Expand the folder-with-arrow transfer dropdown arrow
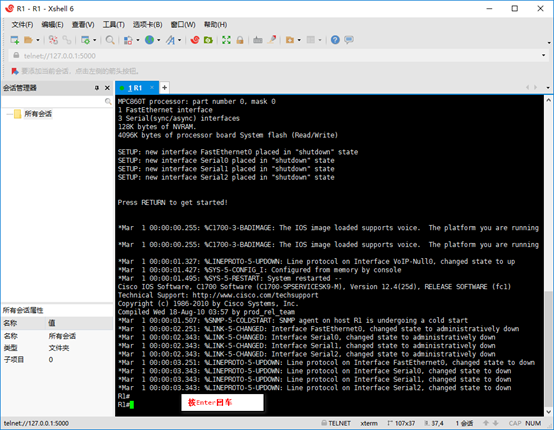Image resolution: width=554 pixels, height=430 pixels. click(x=299, y=40)
